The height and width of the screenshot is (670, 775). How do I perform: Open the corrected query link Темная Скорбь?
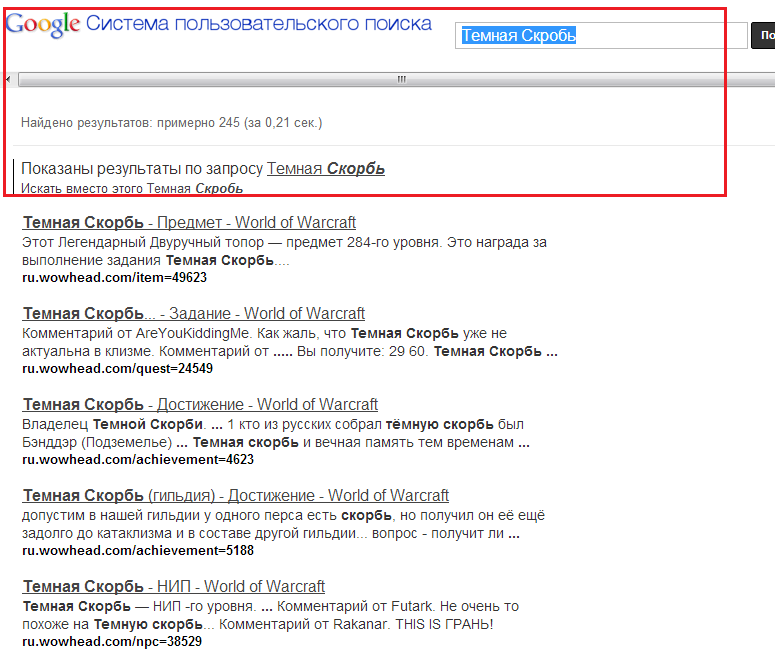click(326, 168)
